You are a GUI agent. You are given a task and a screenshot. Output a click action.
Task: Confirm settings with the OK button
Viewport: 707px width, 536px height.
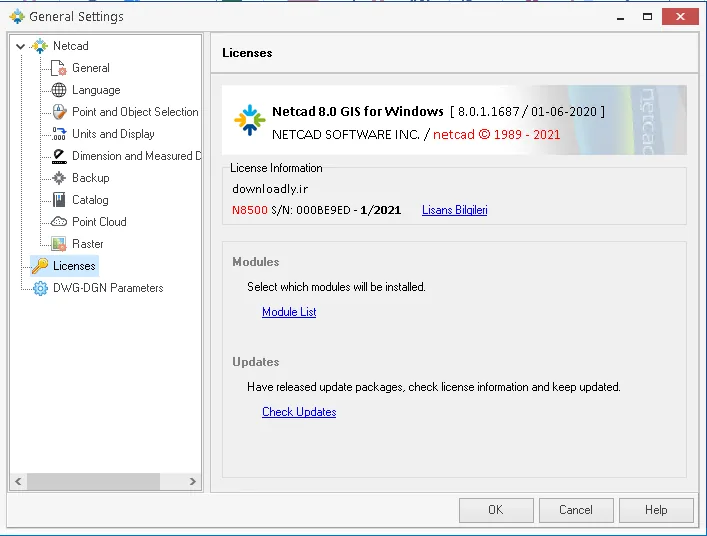496,510
